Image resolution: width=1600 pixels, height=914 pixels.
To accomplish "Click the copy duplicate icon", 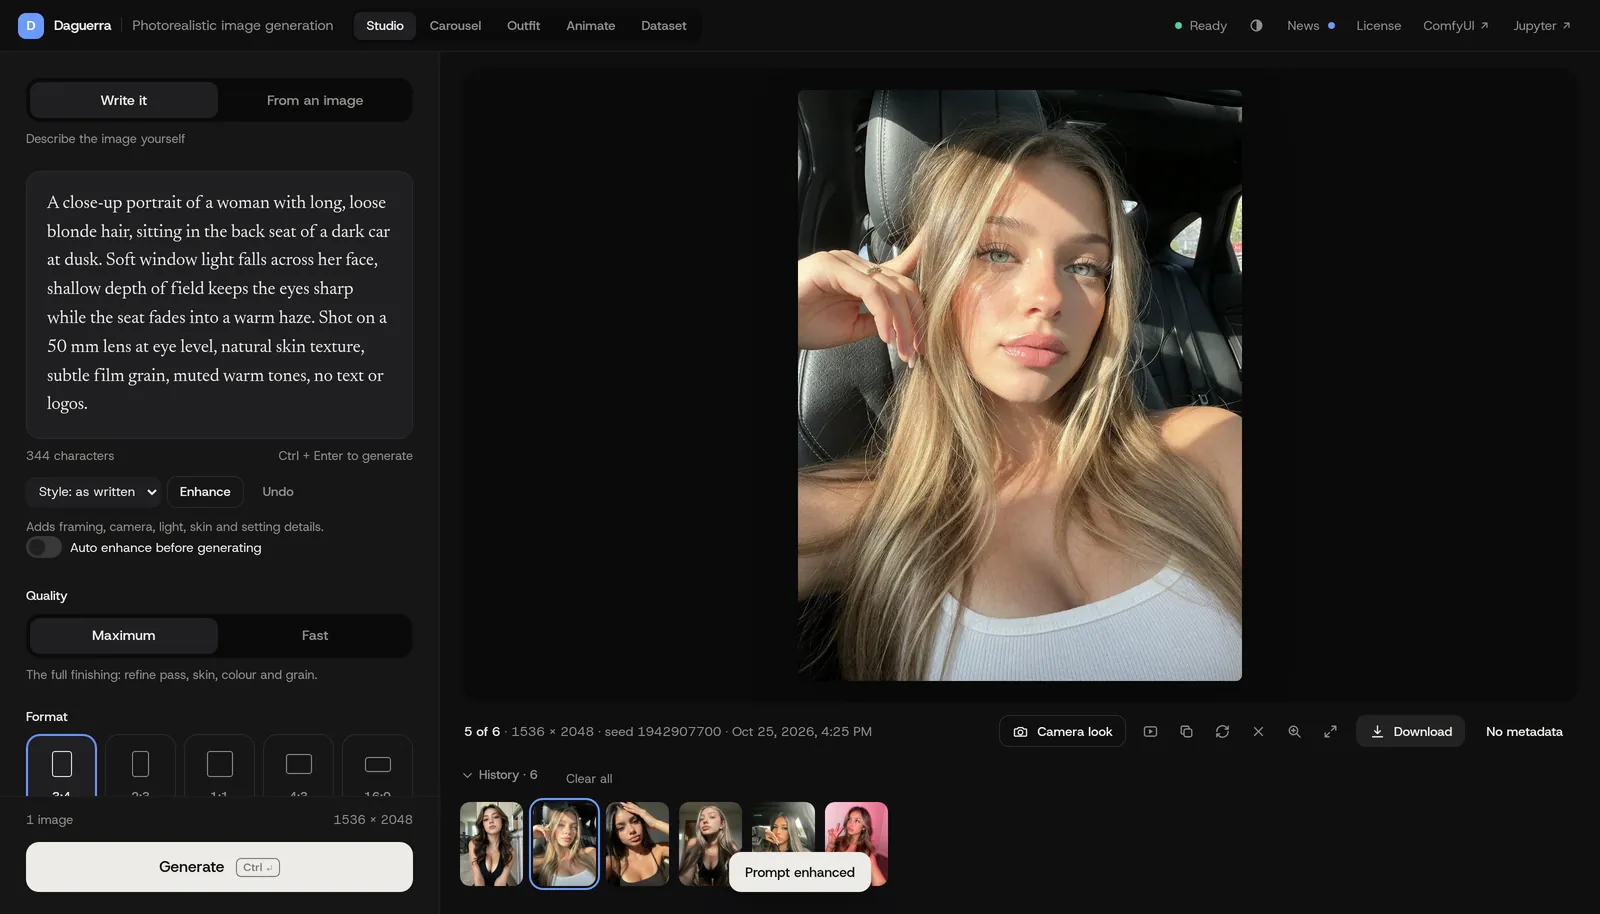I will (1186, 731).
